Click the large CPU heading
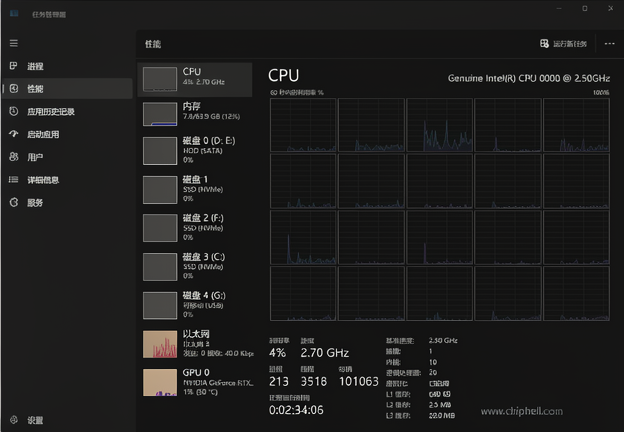 283,76
